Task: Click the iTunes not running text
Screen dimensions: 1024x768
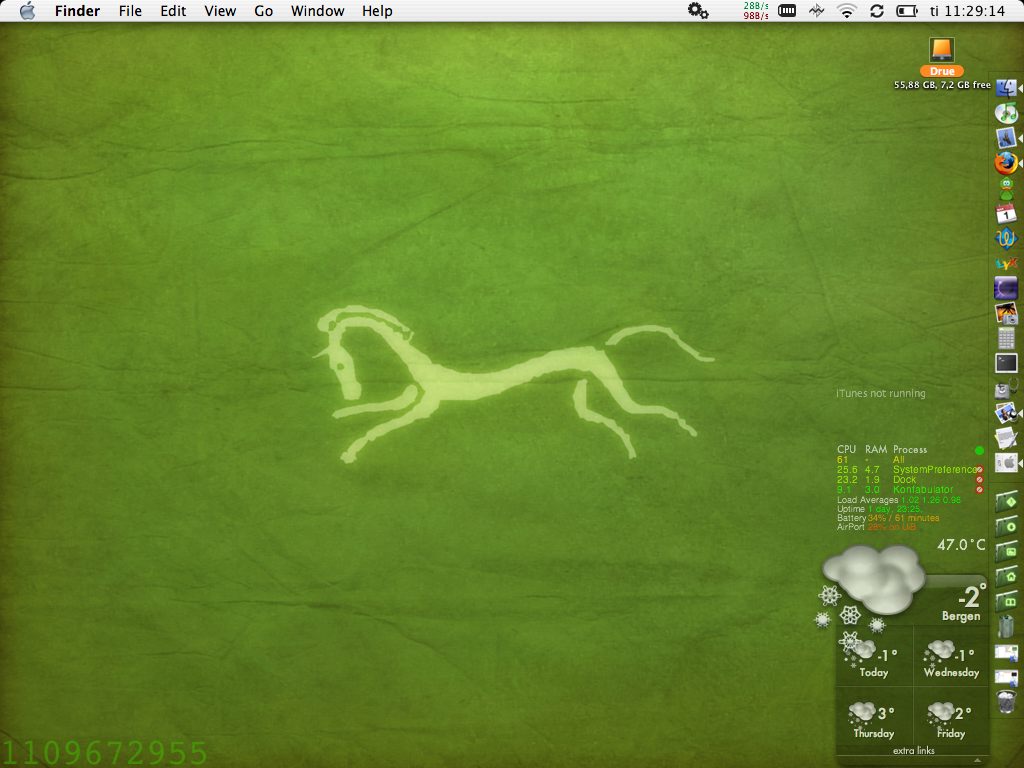Action: click(x=880, y=393)
